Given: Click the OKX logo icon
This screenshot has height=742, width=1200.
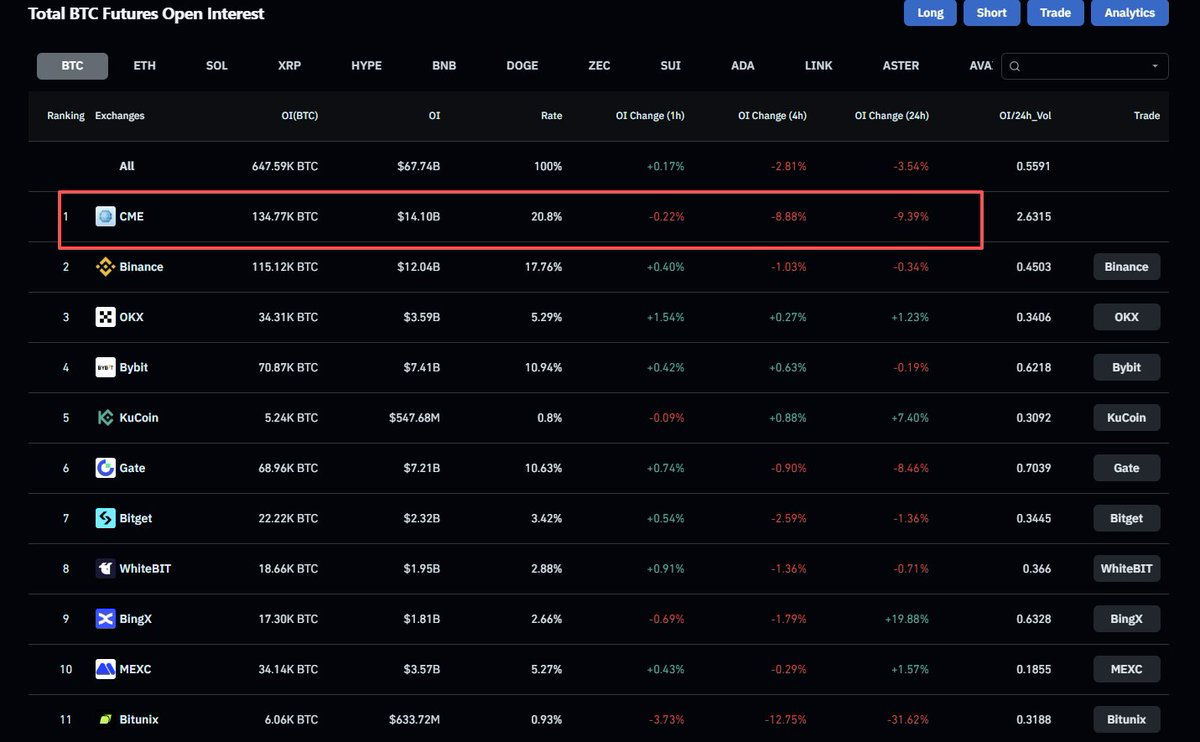Looking at the screenshot, I should pos(105,317).
